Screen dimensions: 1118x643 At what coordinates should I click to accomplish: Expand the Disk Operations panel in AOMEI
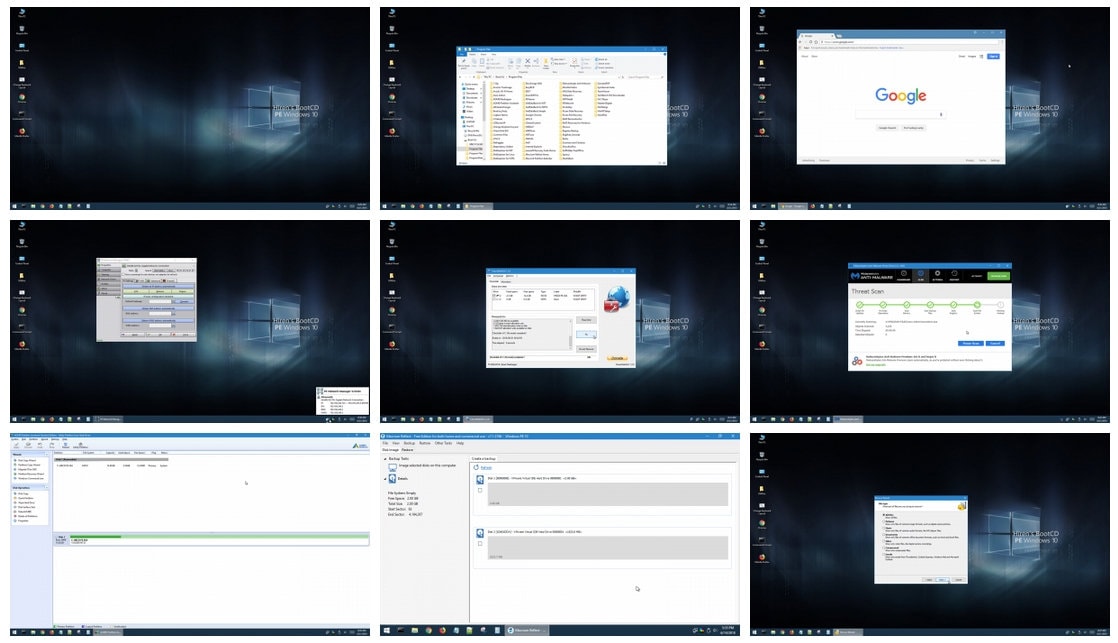(46, 488)
